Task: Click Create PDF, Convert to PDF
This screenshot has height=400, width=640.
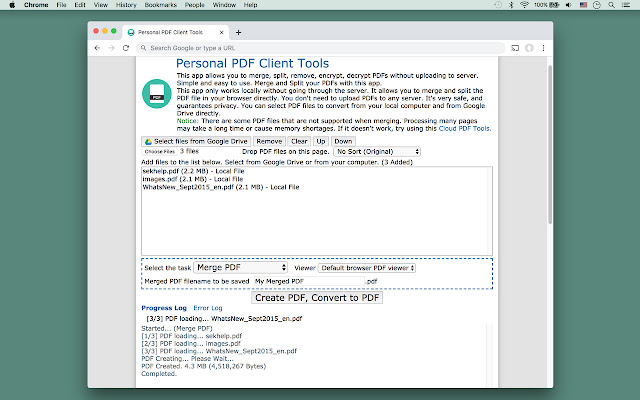Action: pos(317,298)
